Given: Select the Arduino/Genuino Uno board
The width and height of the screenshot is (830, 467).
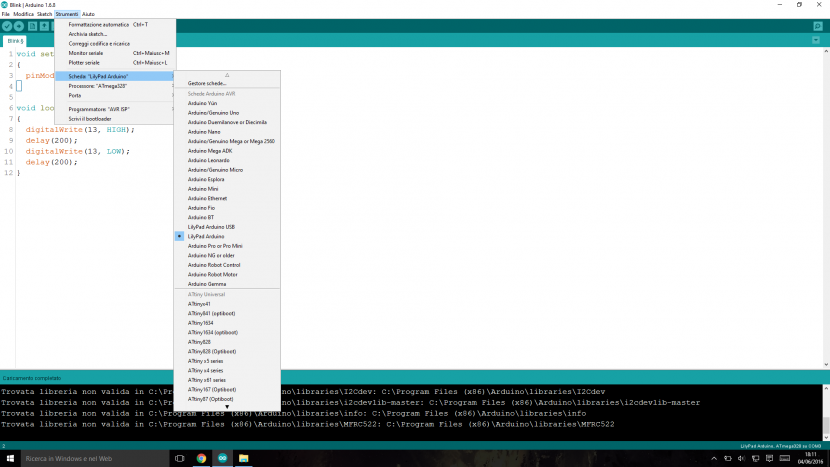Looking at the screenshot, I should (227, 113).
